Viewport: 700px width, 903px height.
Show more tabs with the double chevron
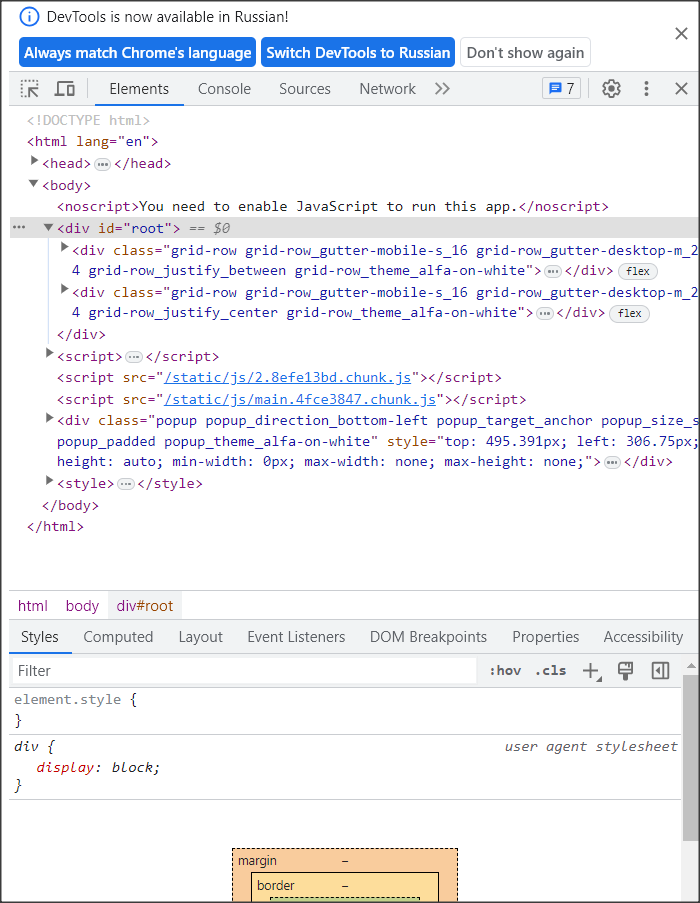pyautogui.click(x=442, y=89)
